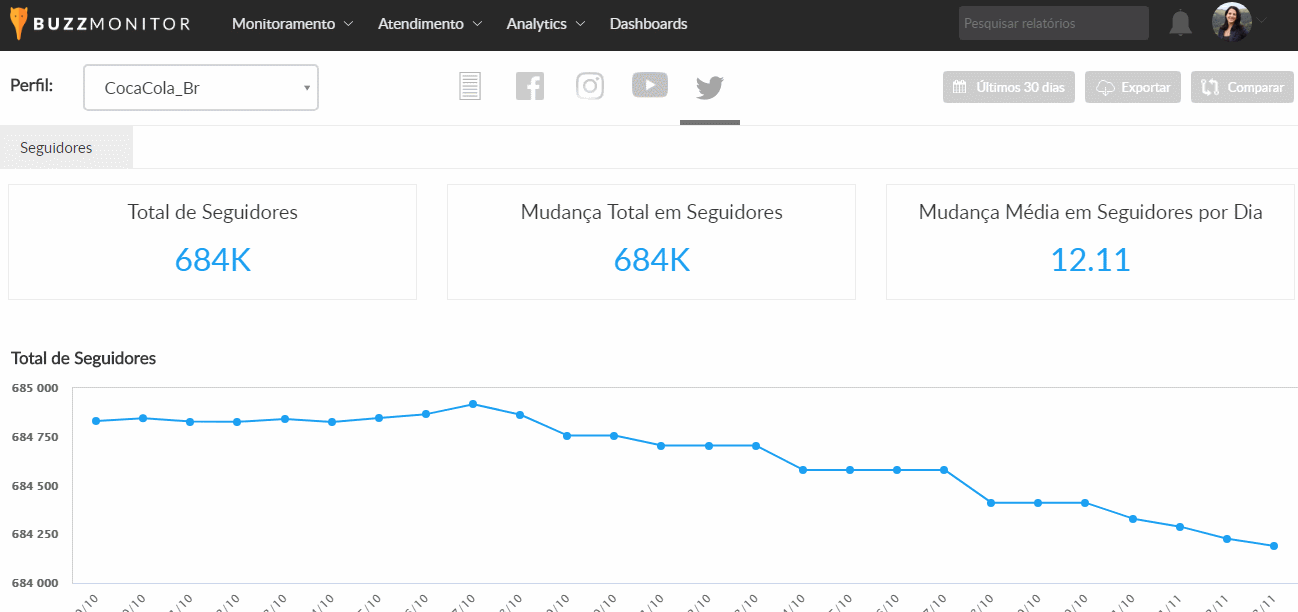Go to Dashboards in top navigation
1298x612 pixels.
click(x=648, y=24)
